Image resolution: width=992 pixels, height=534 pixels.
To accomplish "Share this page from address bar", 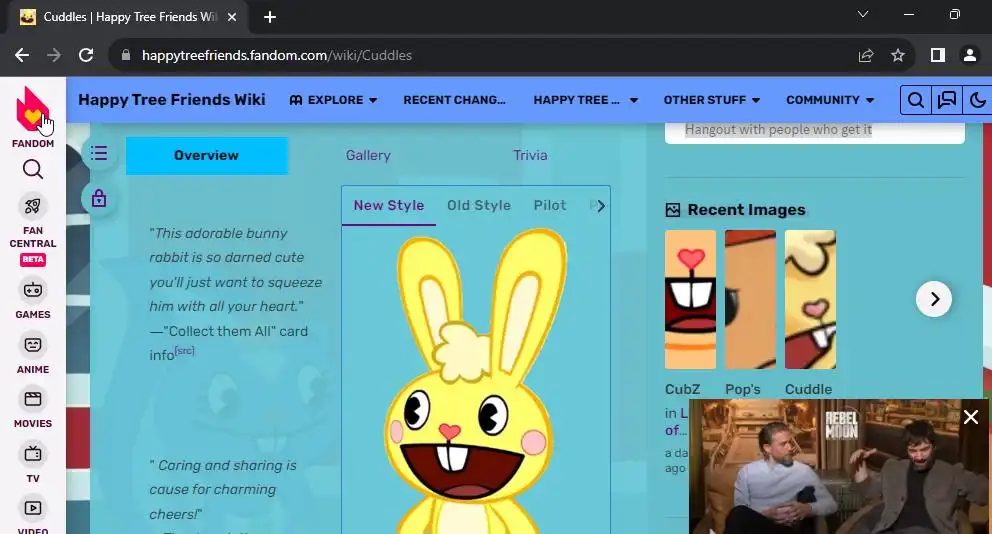I will (x=865, y=56).
